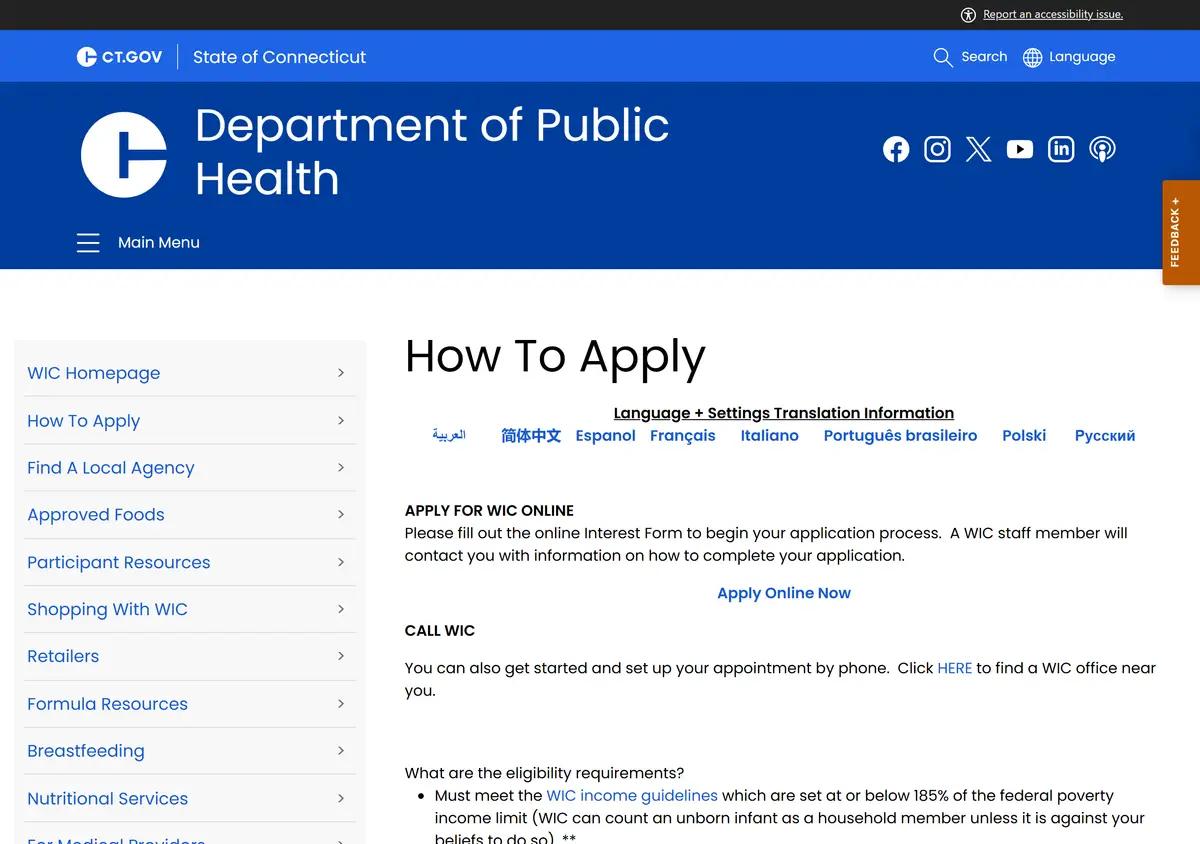Screen dimensions: 1200x844
Task: Expand chevron next to Breastfeeding
Action: click(x=341, y=750)
